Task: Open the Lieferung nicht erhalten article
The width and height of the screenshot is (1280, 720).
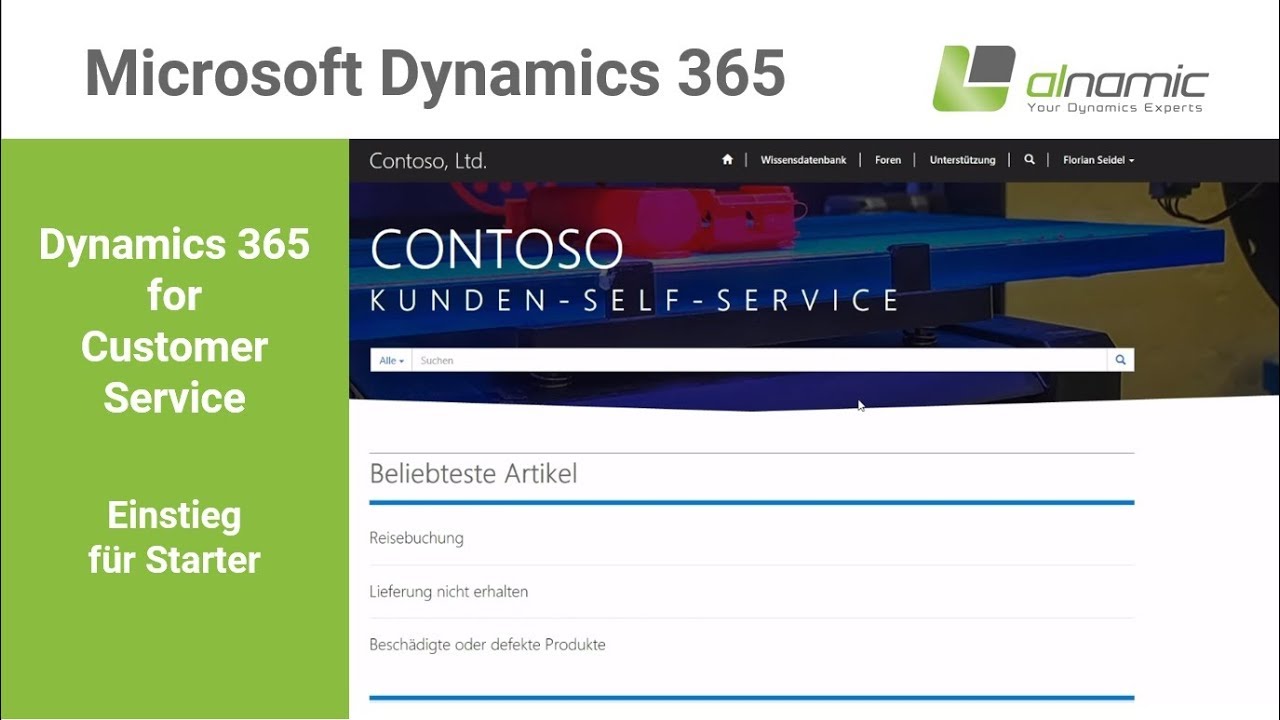Action: [x=448, y=591]
